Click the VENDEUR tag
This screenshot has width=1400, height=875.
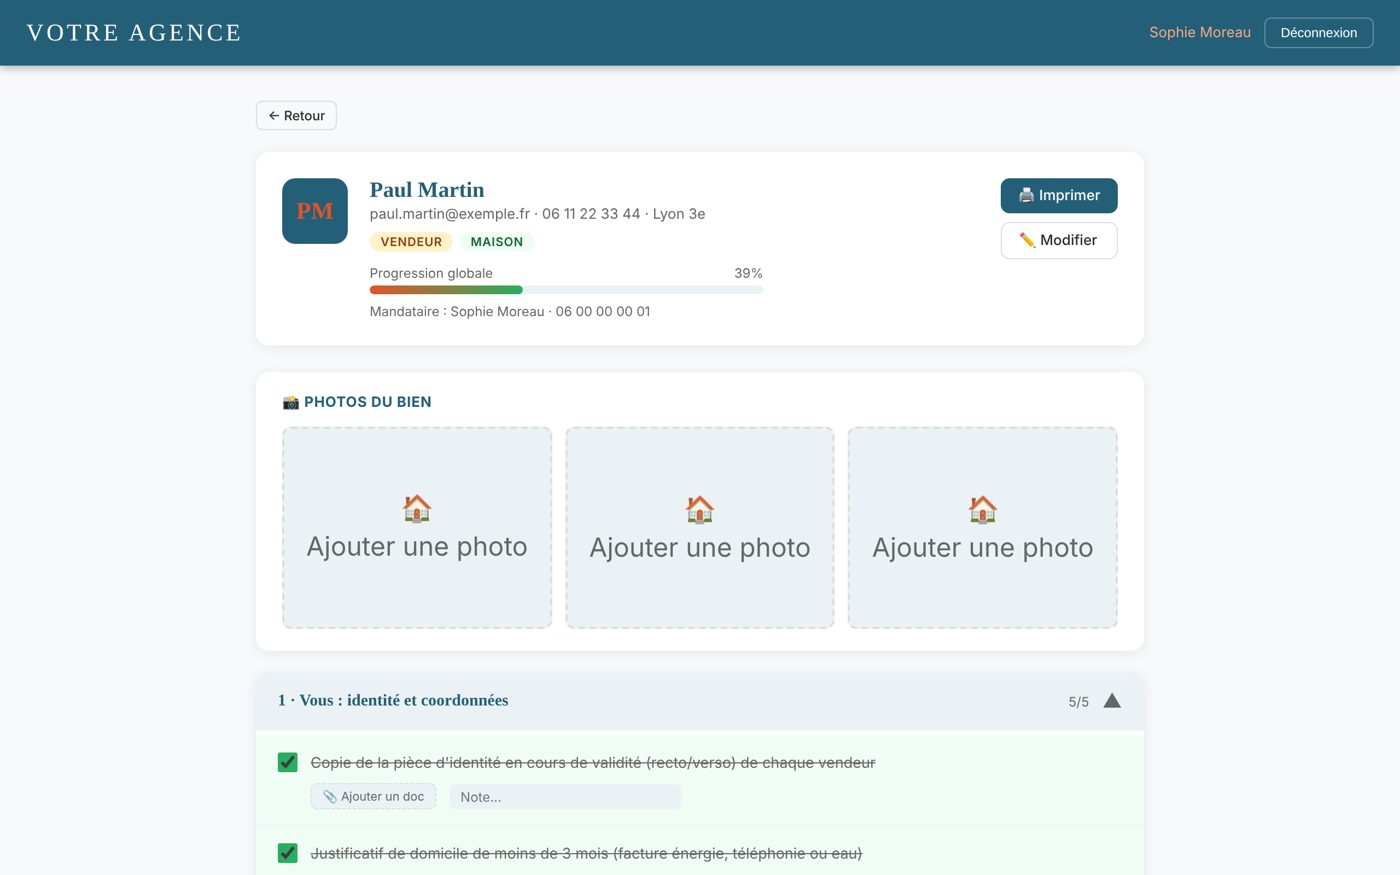411,242
